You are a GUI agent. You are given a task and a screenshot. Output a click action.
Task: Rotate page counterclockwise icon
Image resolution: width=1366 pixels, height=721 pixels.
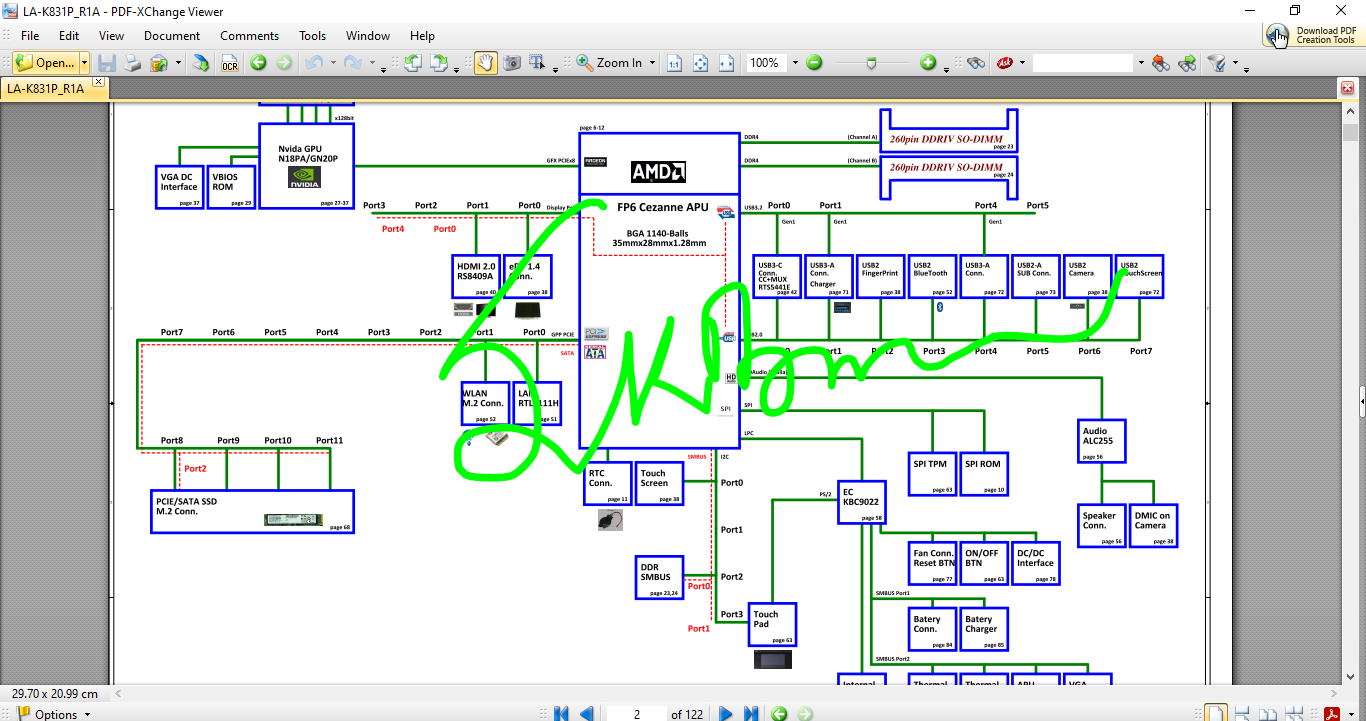tap(413, 63)
